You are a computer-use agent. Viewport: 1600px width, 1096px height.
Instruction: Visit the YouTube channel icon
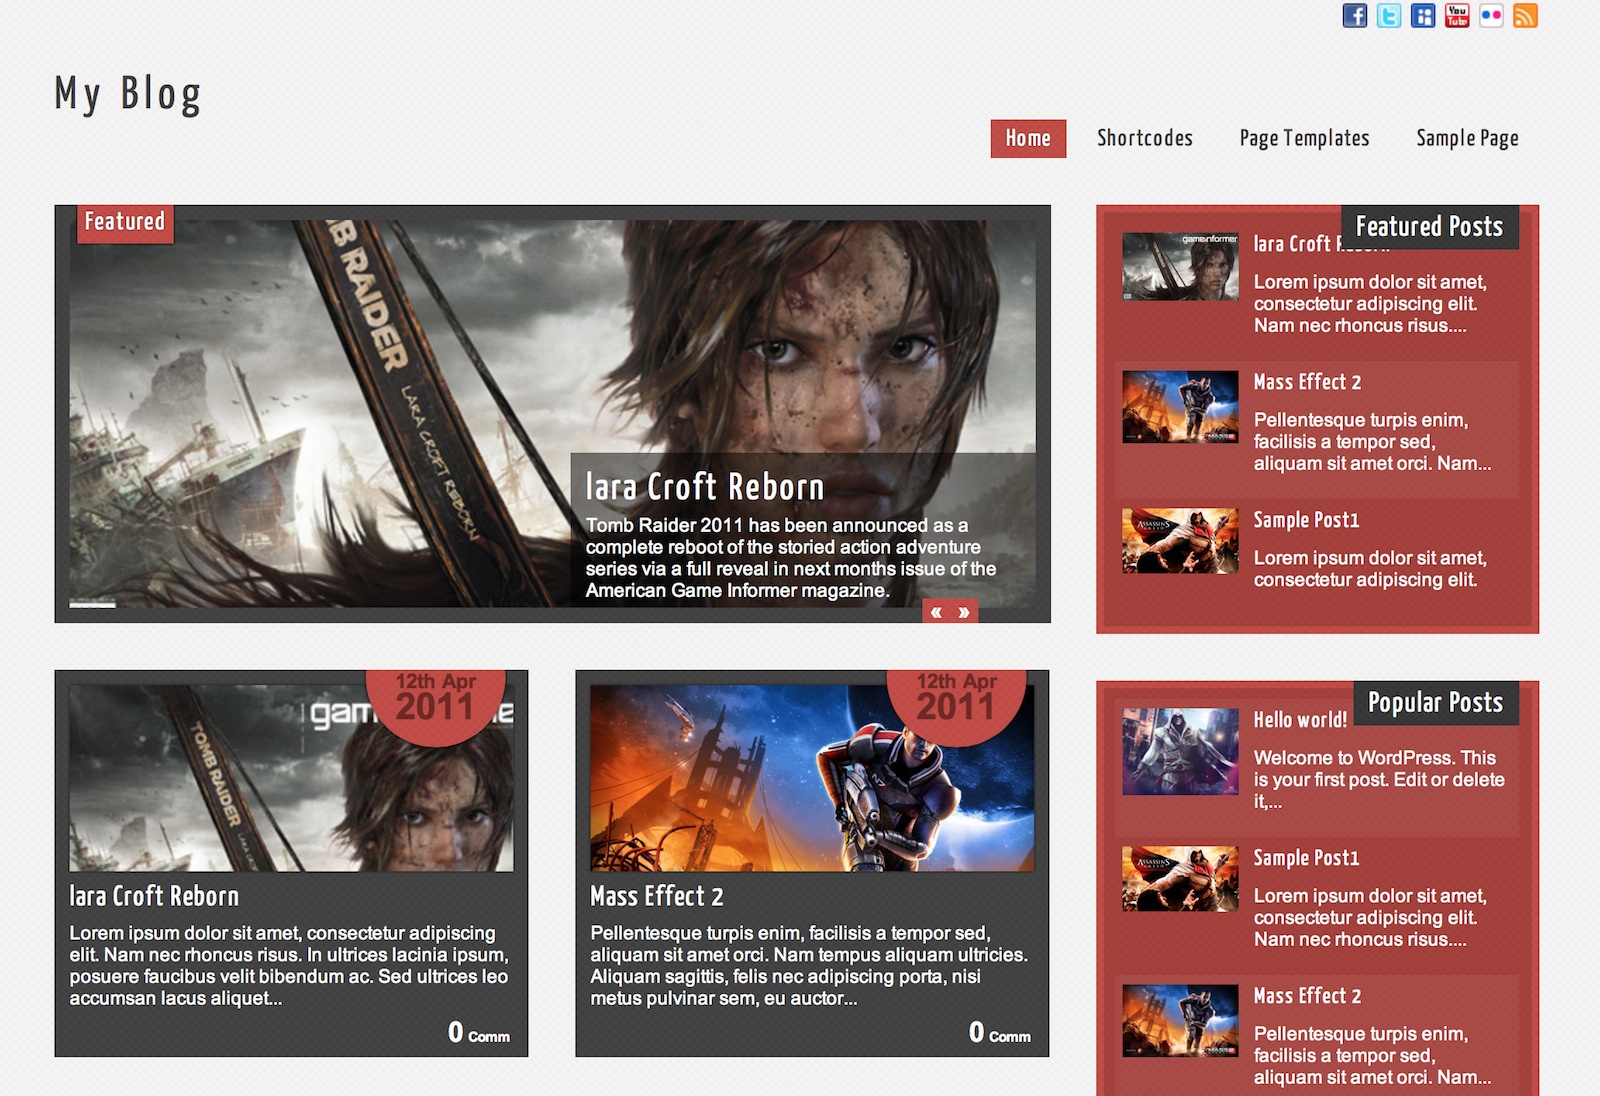tap(1457, 16)
